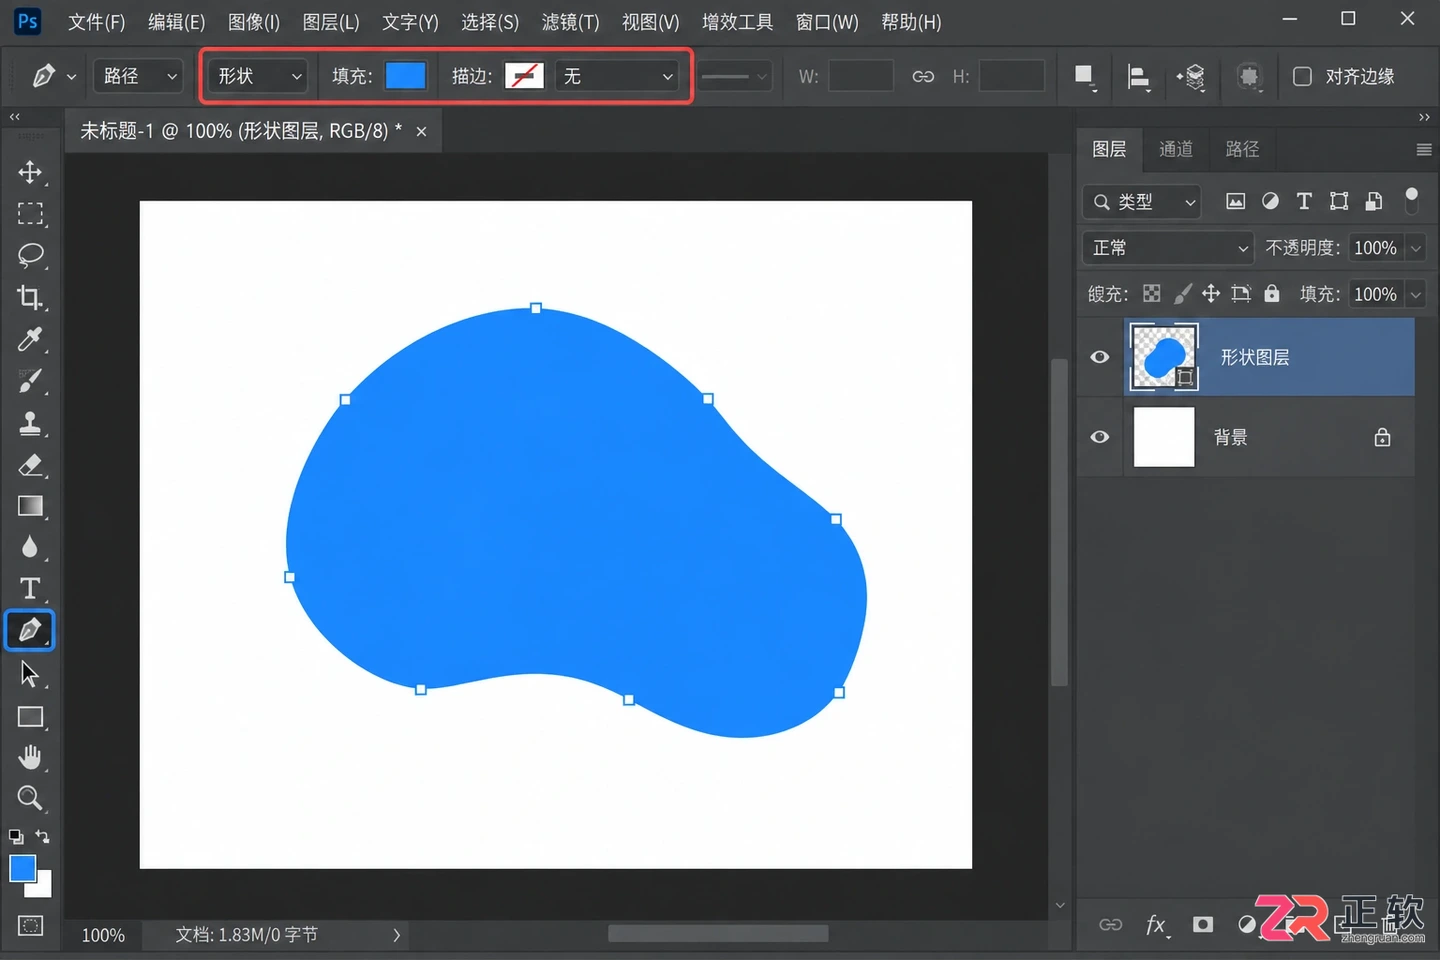Select the Rectangle shape tool
The height and width of the screenshot is (960, 1440).
pyautogui.click(x=30, y=717)
